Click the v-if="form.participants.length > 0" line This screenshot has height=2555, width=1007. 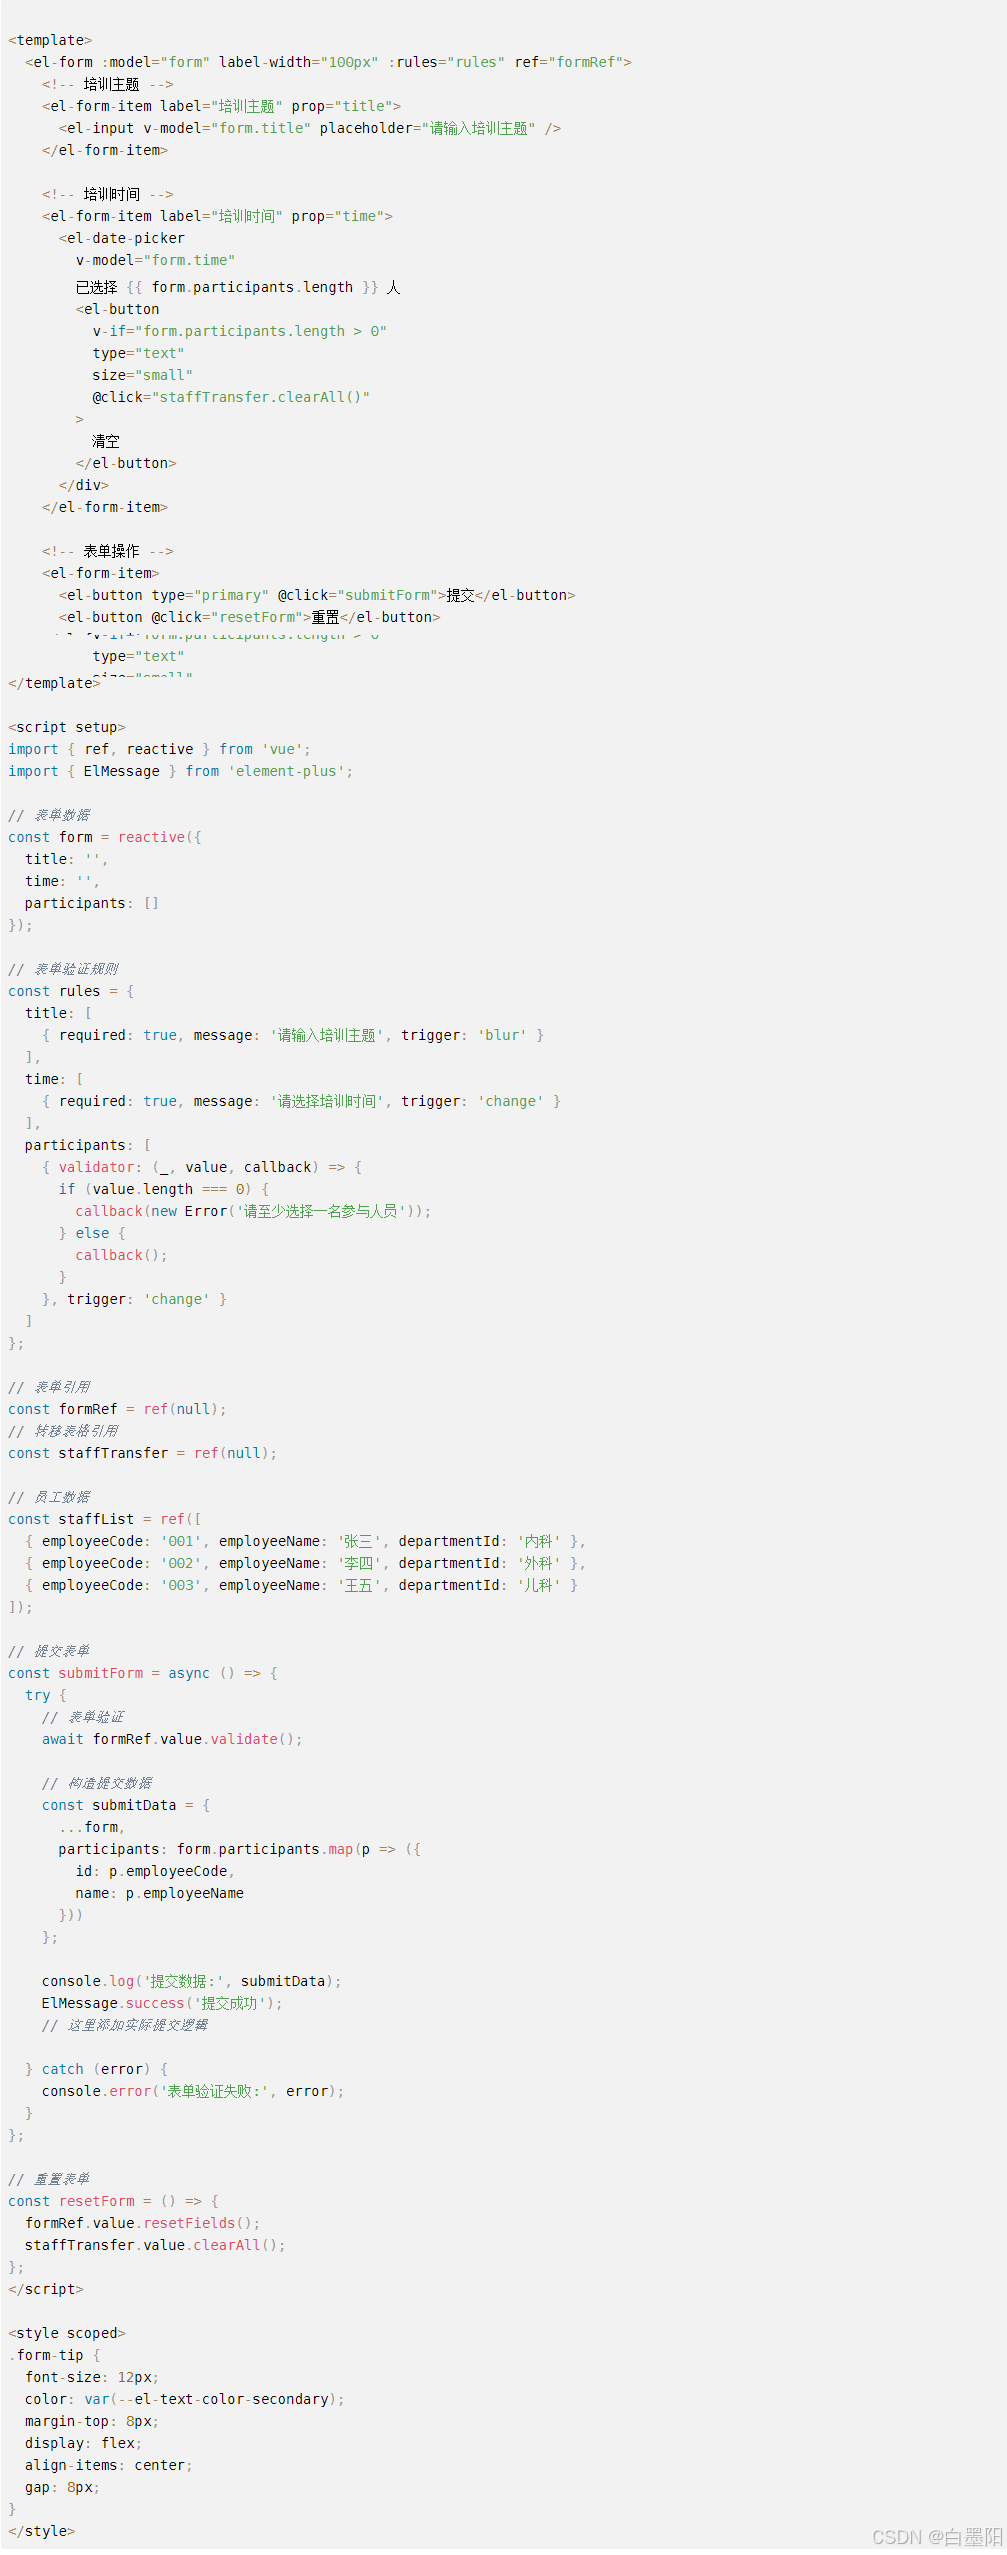click(x=239, y=331)
